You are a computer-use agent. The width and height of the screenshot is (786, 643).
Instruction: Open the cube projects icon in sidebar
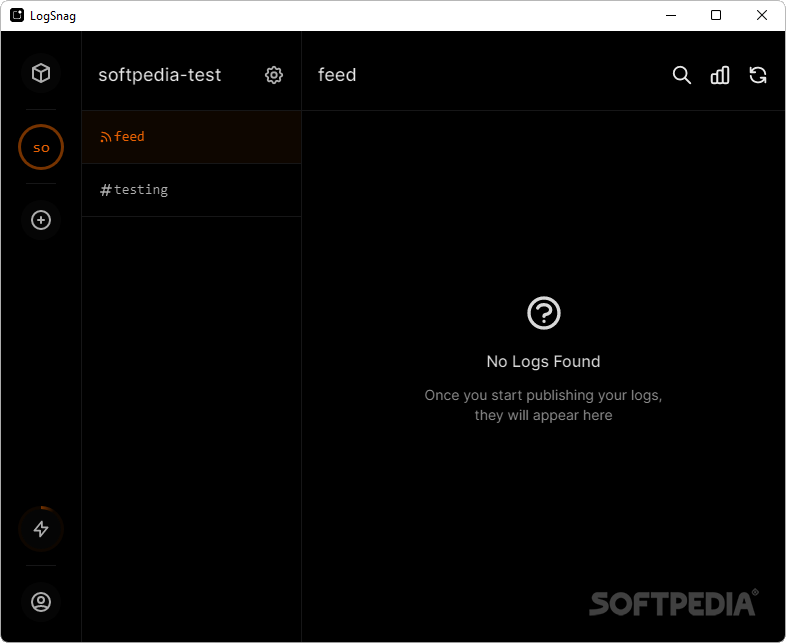(x=41, y=73)
